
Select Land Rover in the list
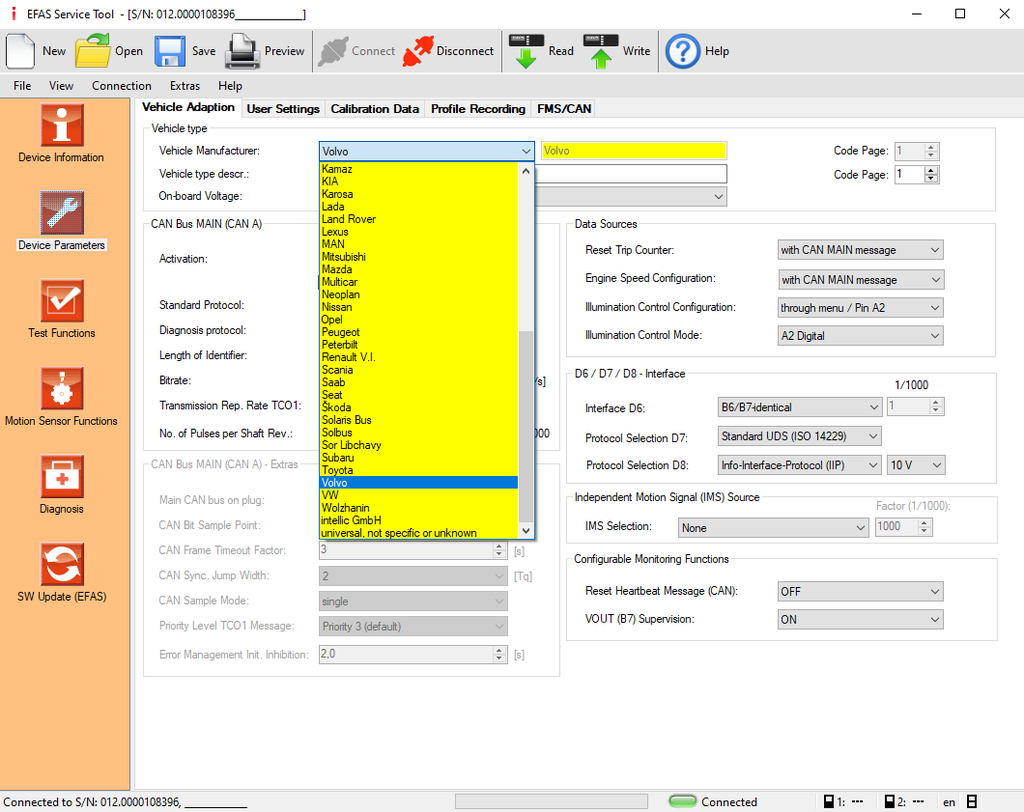coord(419,219)
